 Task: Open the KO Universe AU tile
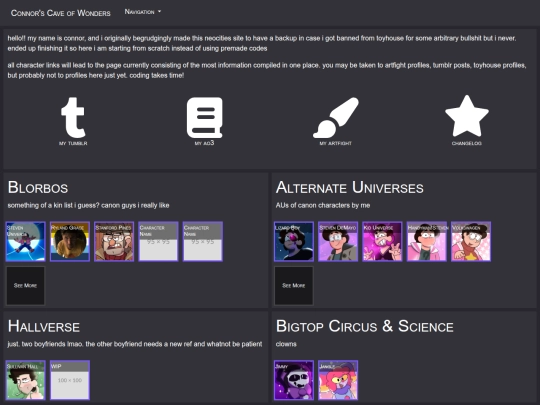pos(382,241)
